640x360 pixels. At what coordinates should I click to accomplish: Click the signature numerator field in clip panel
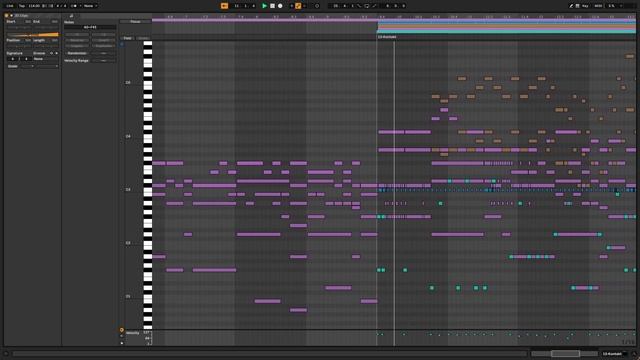tap(13, 59)
